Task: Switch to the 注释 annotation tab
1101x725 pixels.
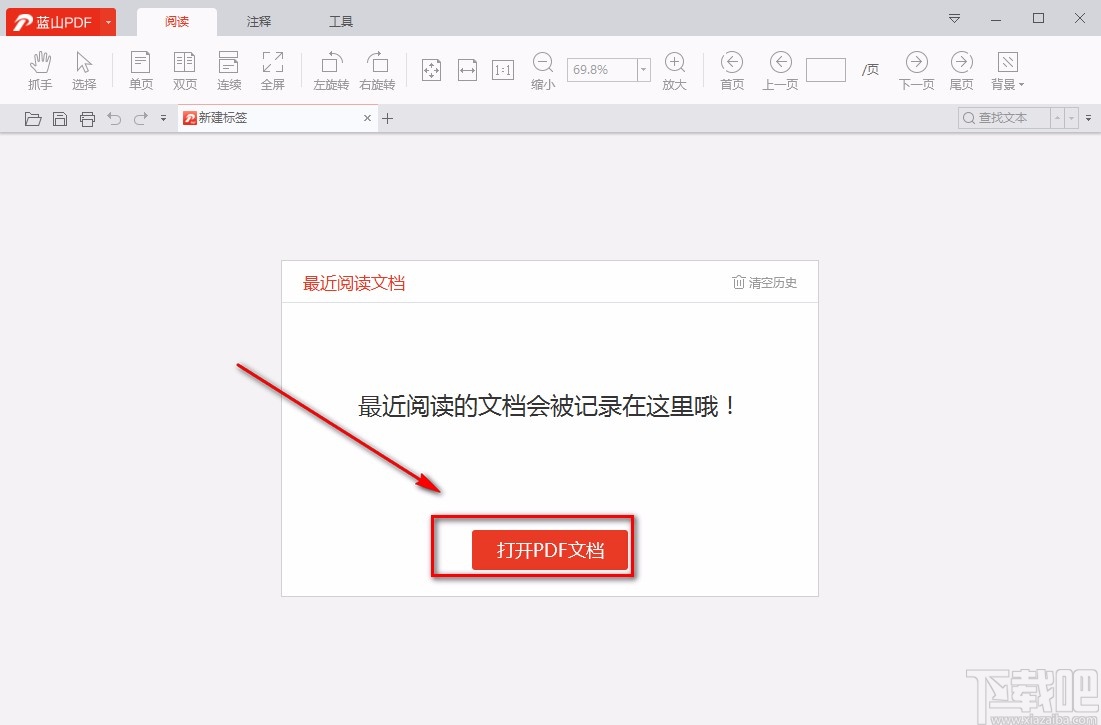Action: 258,20
